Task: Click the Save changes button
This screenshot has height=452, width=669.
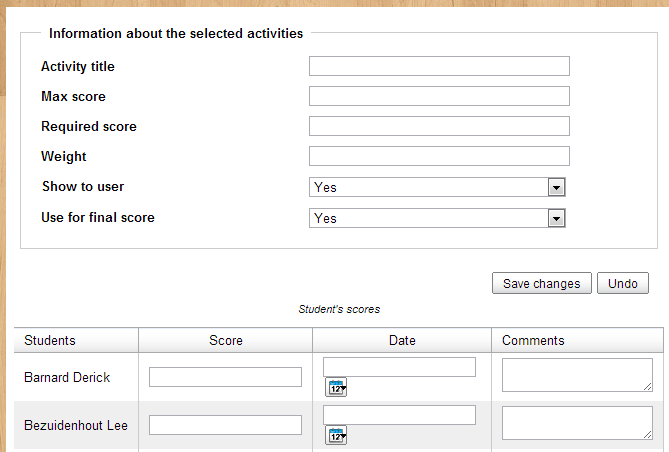Action: coord(542,284)
